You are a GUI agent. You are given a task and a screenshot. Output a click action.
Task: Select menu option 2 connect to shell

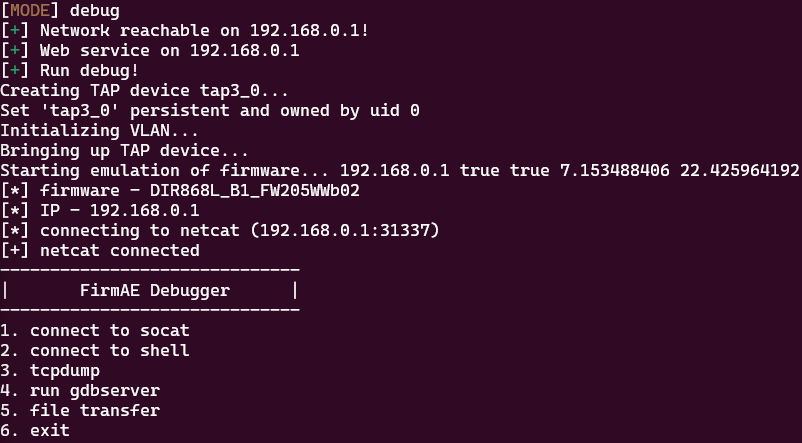(95, 350)
